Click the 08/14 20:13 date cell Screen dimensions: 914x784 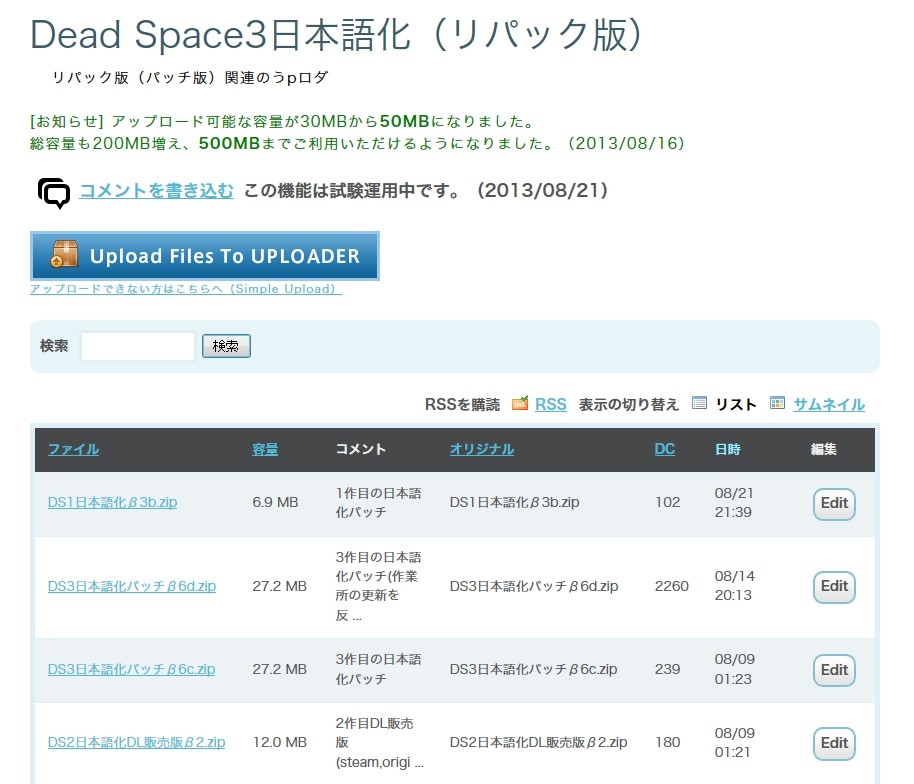734,586
